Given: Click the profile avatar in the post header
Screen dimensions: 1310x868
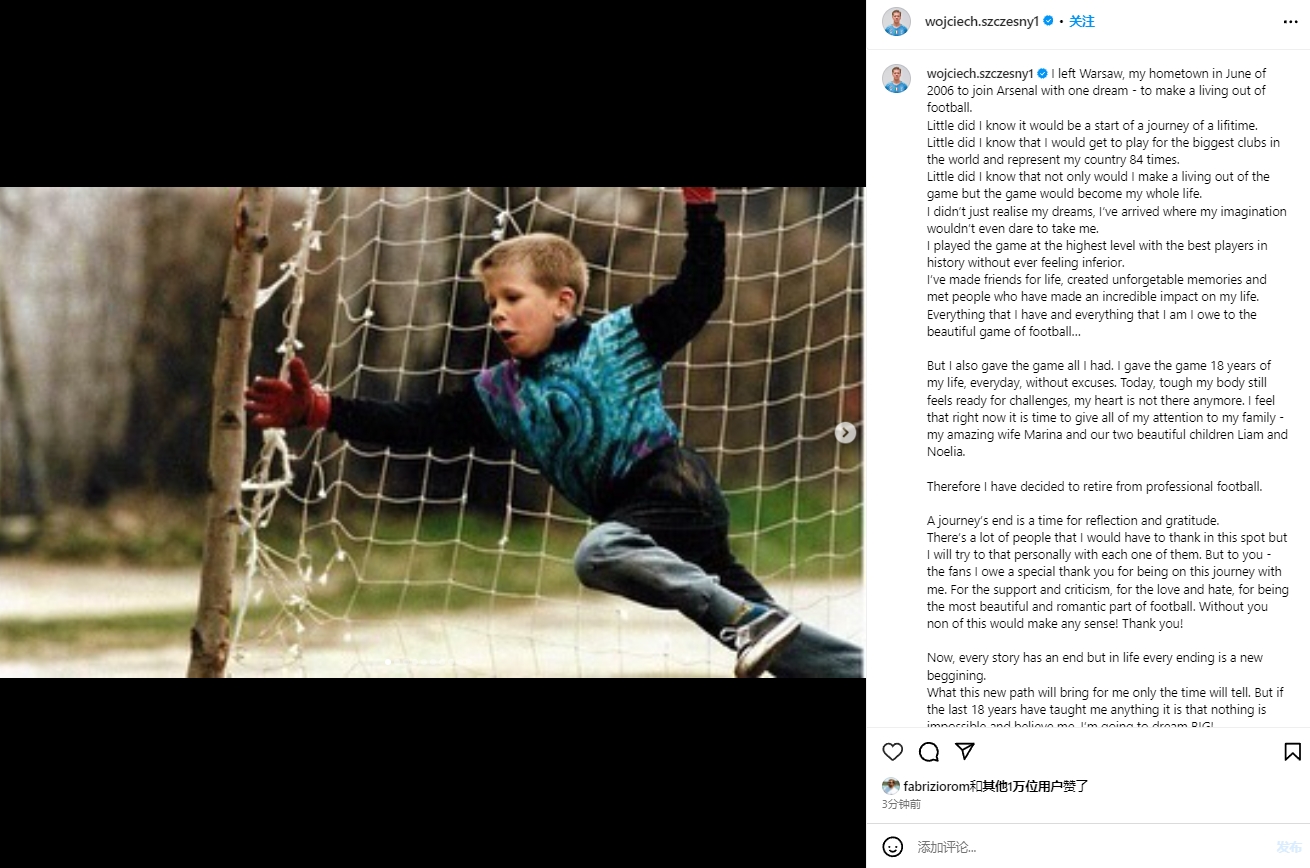Looking at the screenshot, I should [x=896, y=21].
